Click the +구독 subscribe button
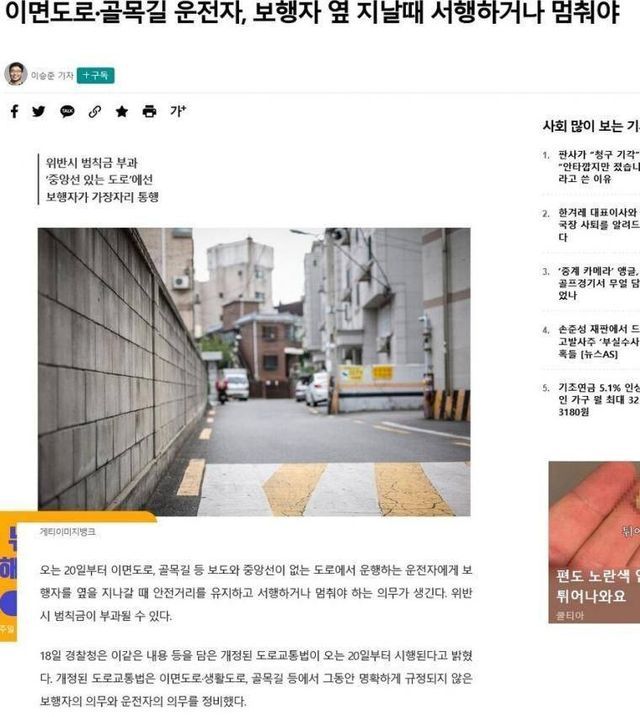 [x=97, y=75]
